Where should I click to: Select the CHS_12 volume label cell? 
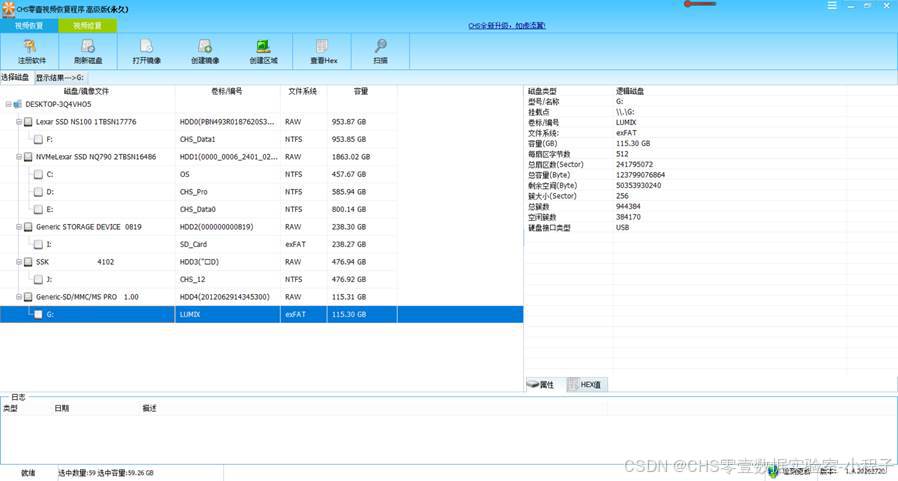tap(192, 279)
